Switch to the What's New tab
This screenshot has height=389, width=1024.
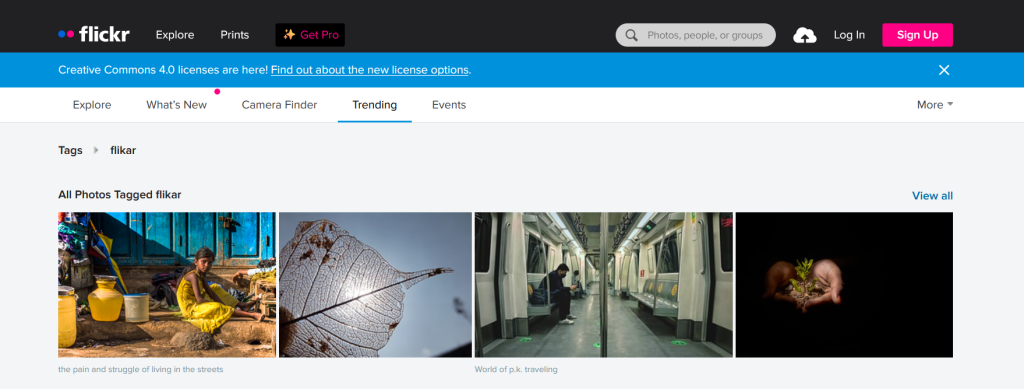[176, 104]
